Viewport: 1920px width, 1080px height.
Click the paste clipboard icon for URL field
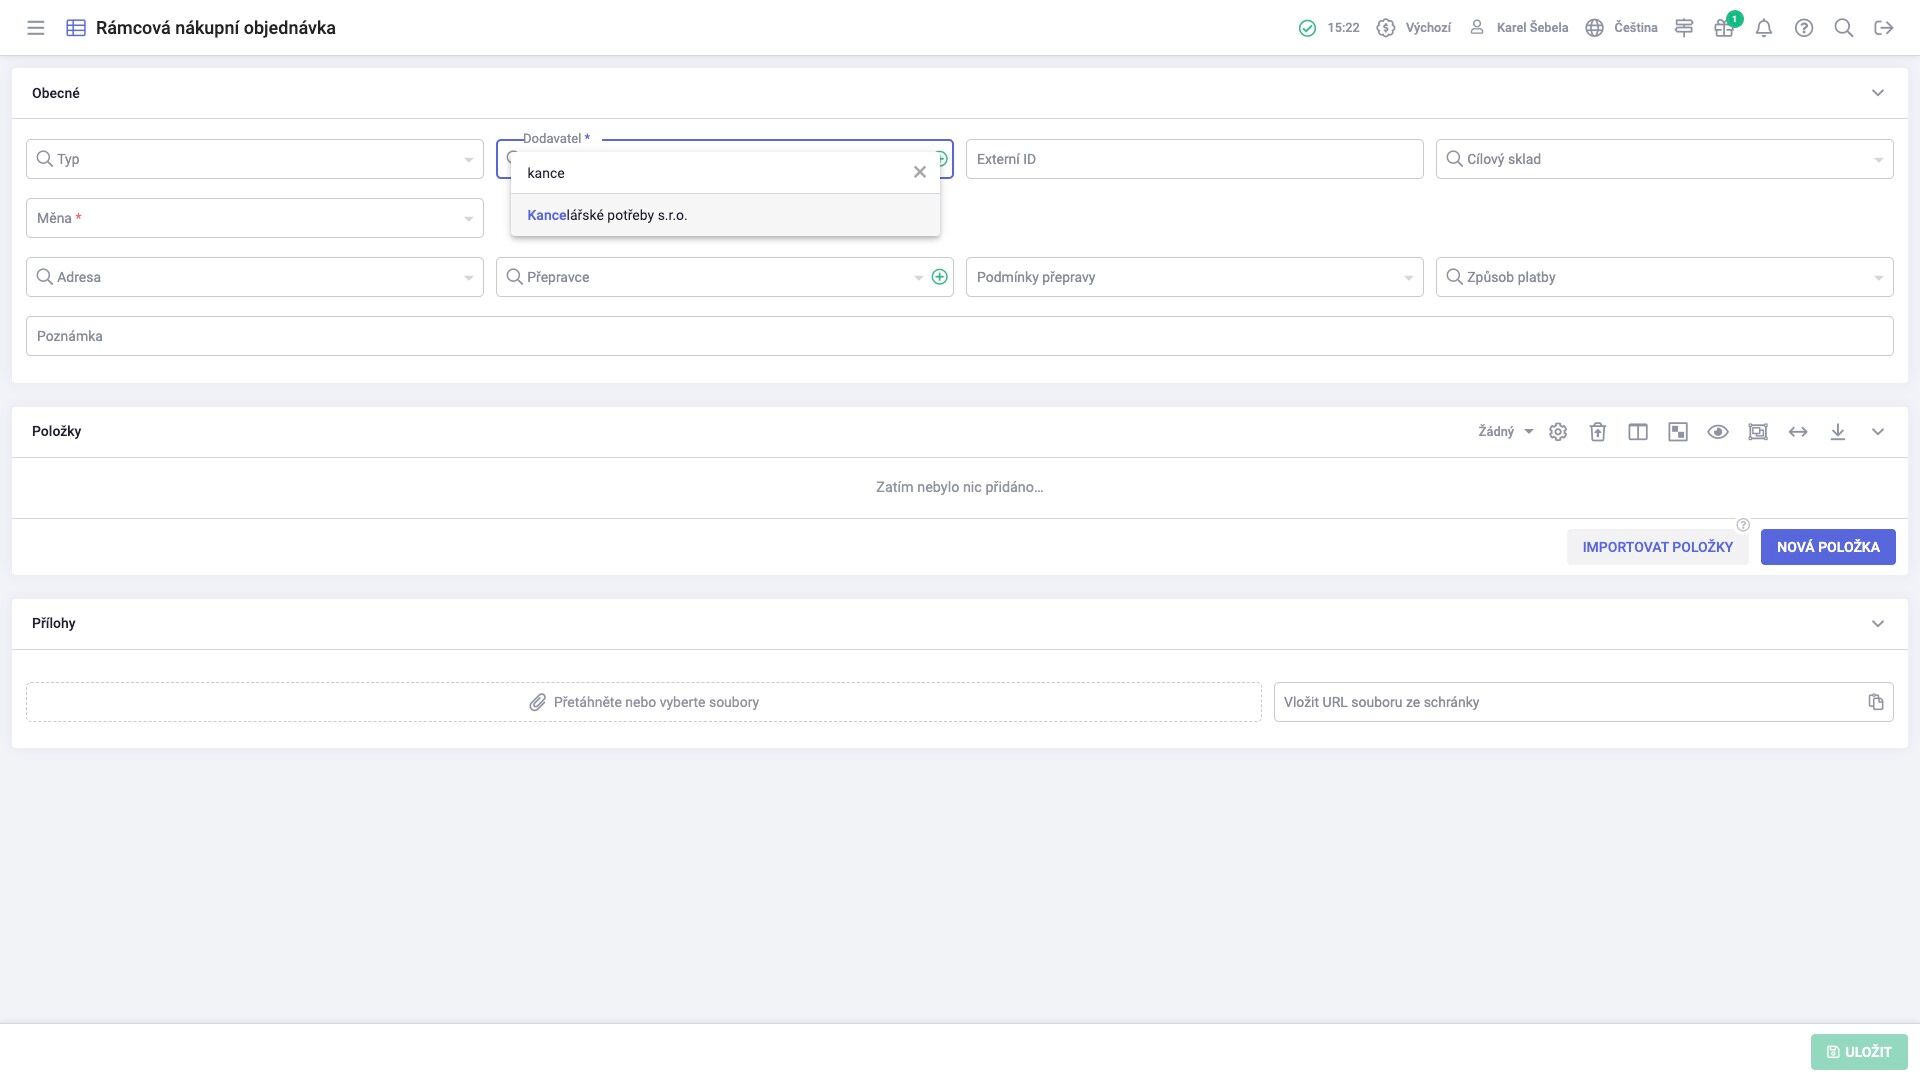click(1876, 702)
